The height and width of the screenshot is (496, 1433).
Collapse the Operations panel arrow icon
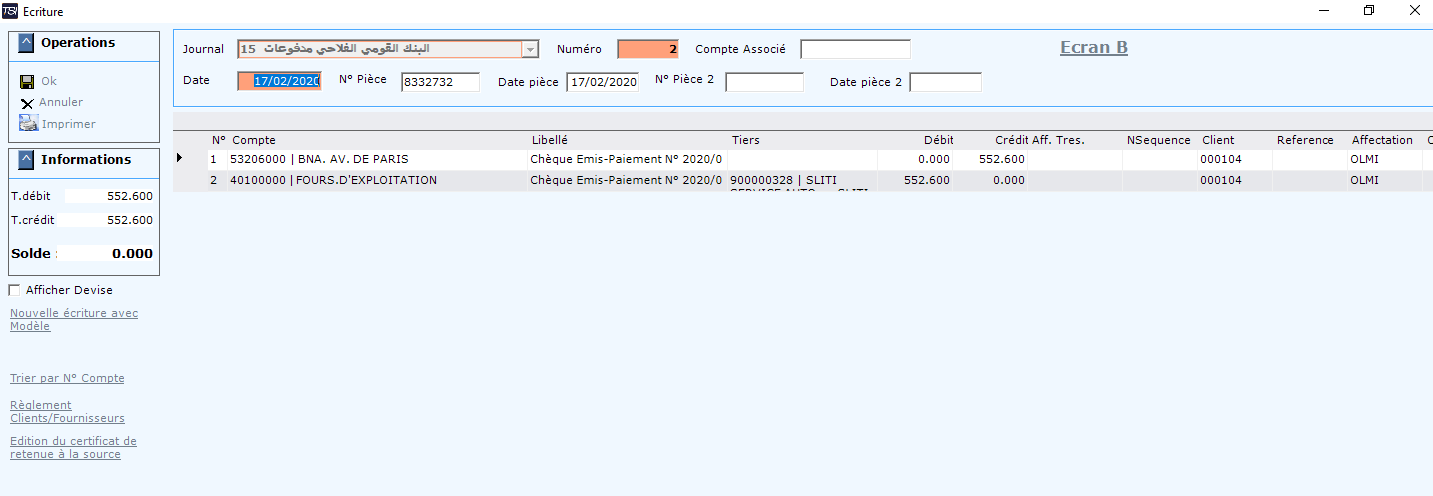(x=26, y=43)
